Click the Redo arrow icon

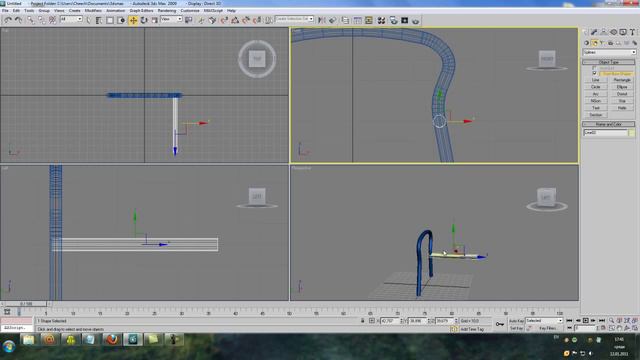tap(18, 20)
